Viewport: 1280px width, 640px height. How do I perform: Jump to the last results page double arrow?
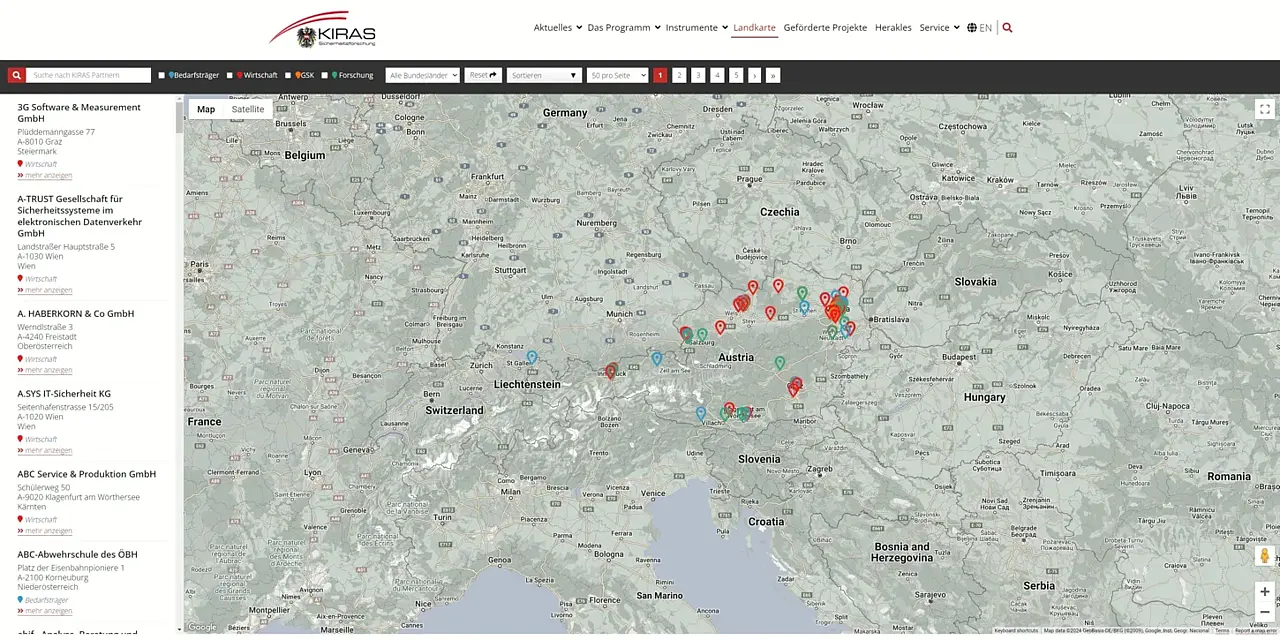click(772, 75)
